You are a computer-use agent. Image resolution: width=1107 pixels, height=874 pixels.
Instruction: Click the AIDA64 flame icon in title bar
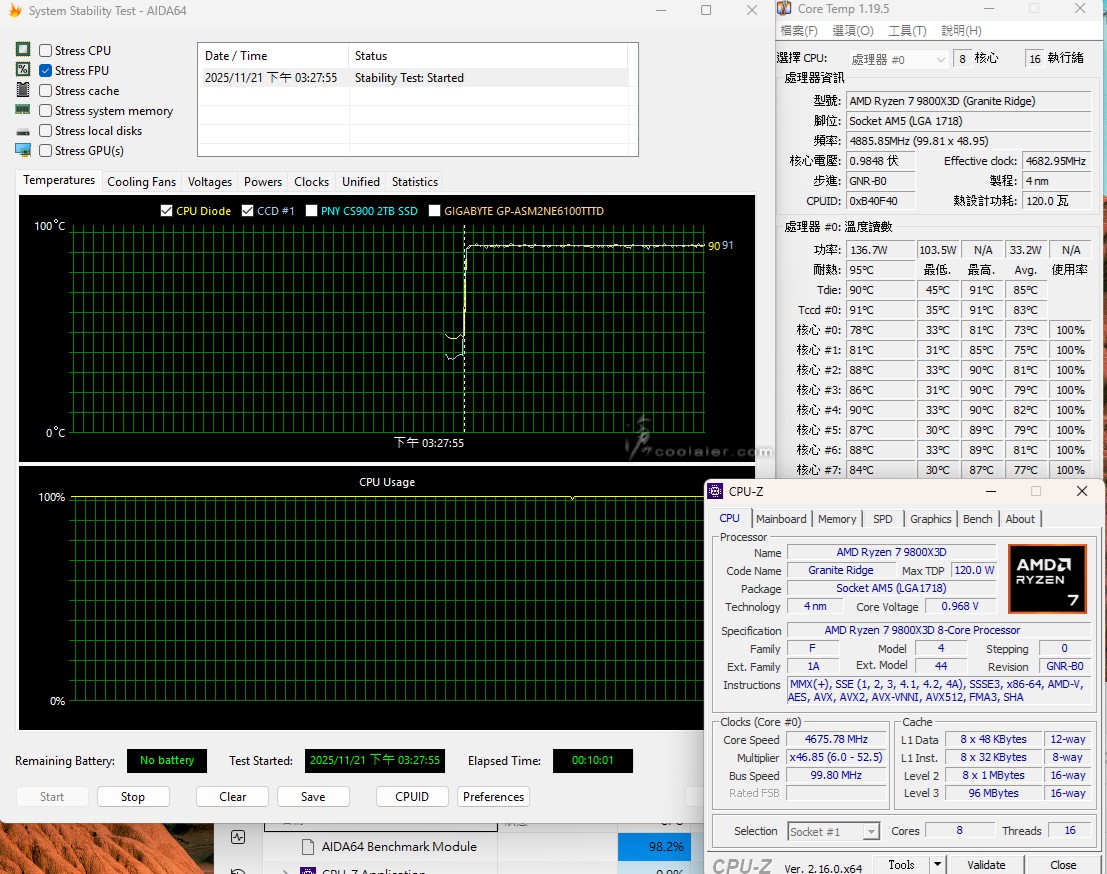coord(15,11)
